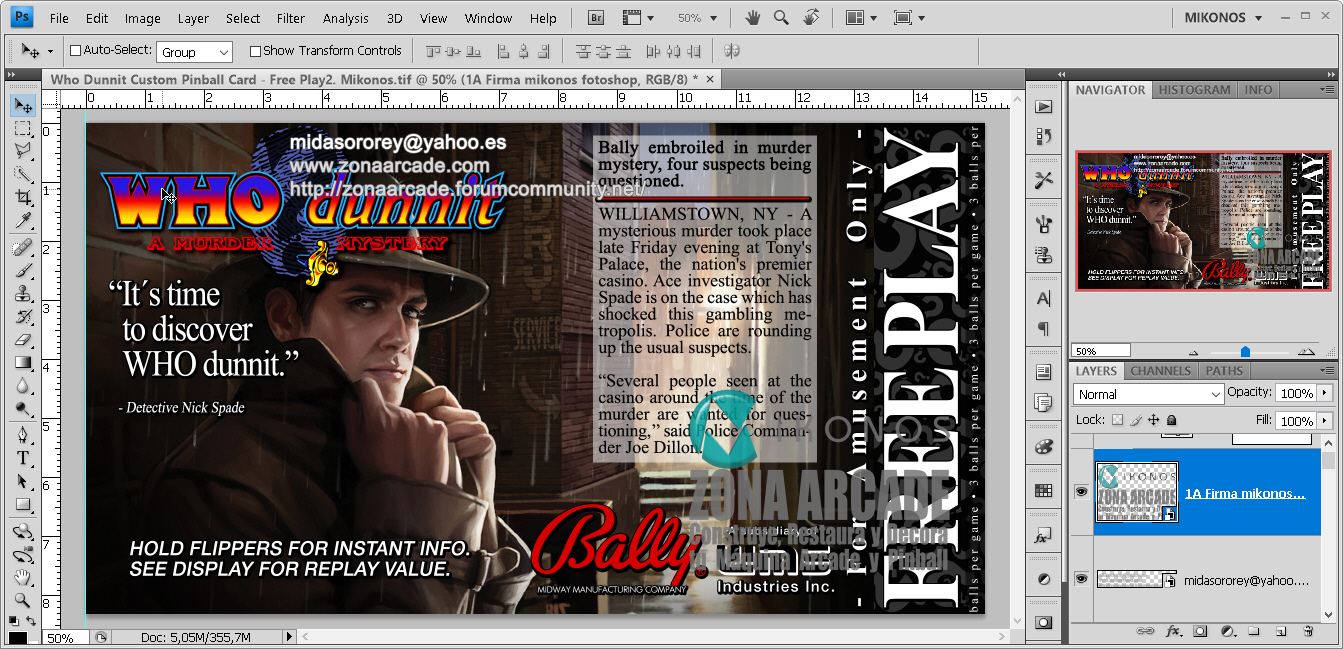The height and width of the screenshot is (649, 1343).
Task: Open the Character panel icon
Action: [x=1044, y=298]
